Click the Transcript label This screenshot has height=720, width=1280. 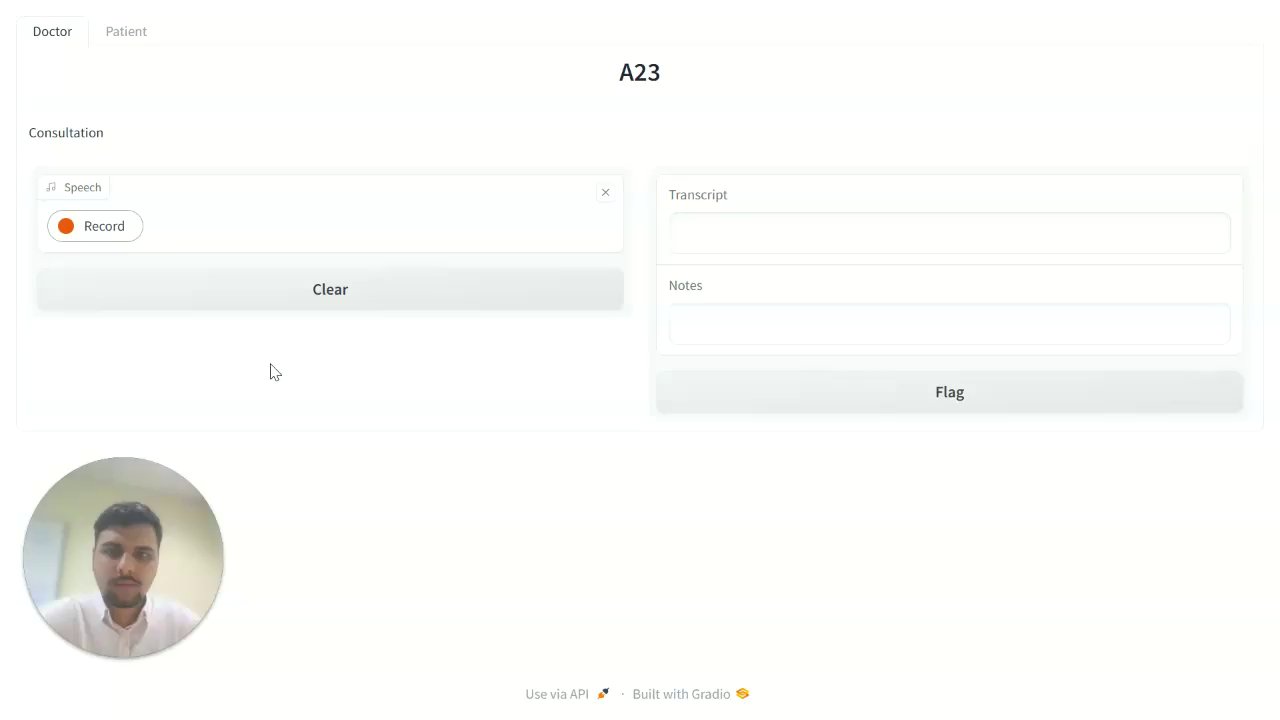click(x=698, y=195)
